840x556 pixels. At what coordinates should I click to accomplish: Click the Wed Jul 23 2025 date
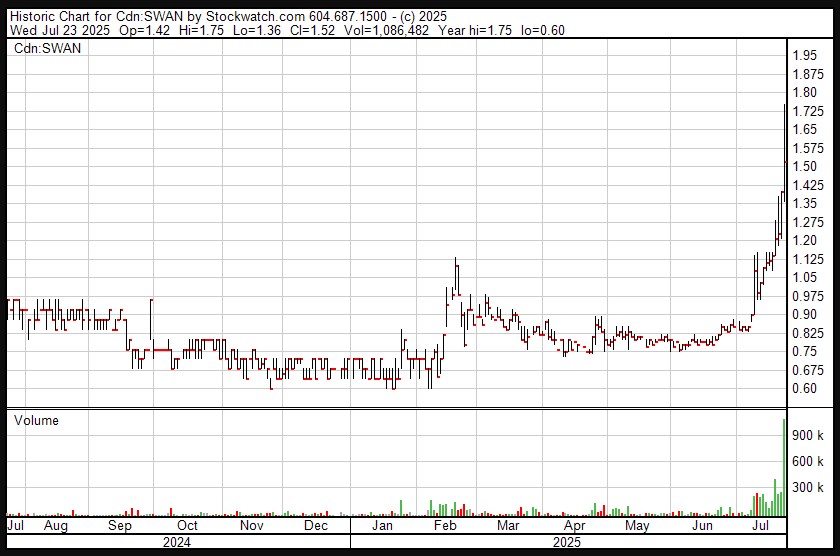pos(60,30)
